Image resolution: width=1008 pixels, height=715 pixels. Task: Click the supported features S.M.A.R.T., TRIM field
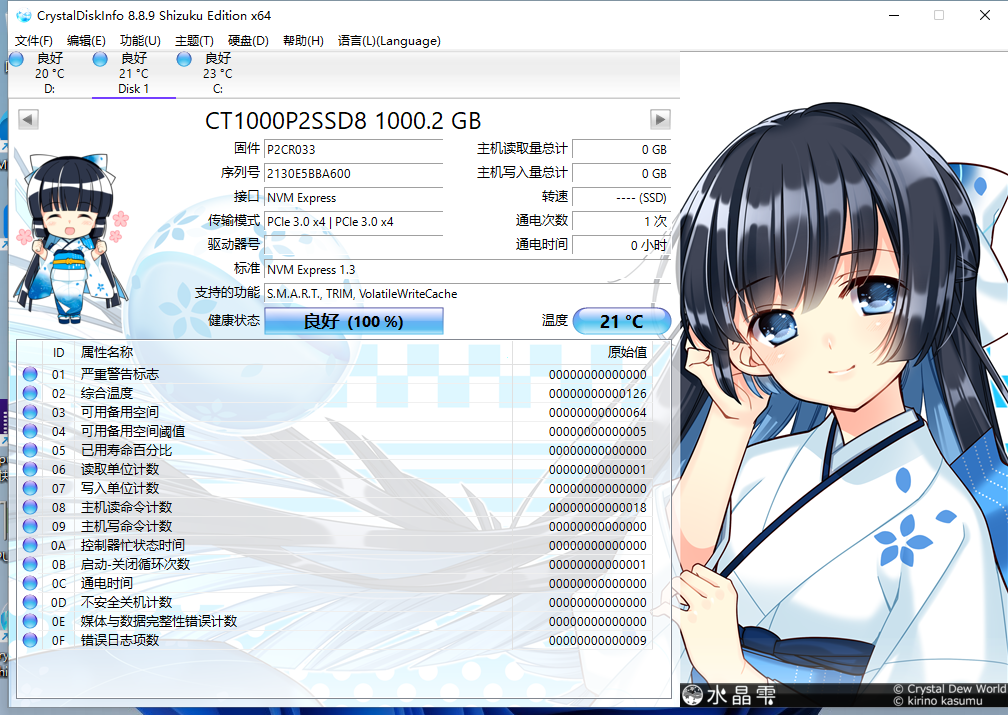[467, 294]
